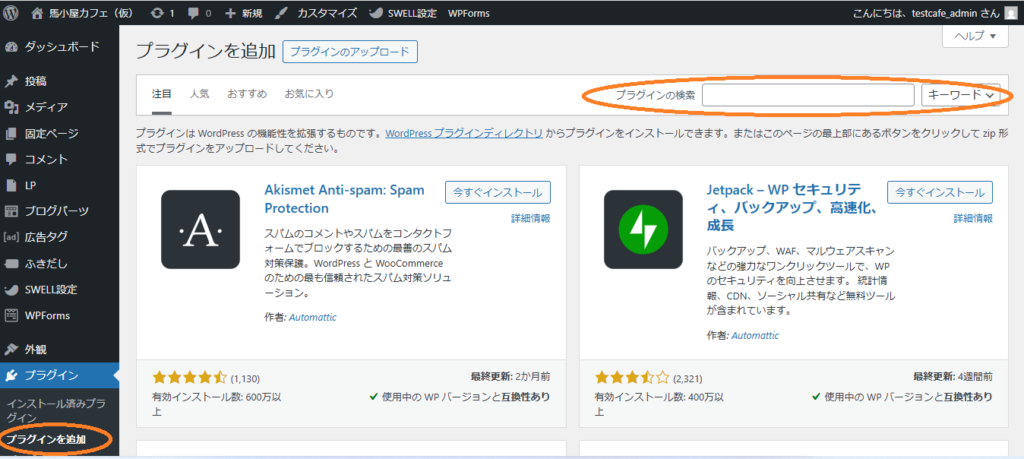Click the updates refresh icon showing 1
This screenshot has height=459, width=1024.
[157, 13]
